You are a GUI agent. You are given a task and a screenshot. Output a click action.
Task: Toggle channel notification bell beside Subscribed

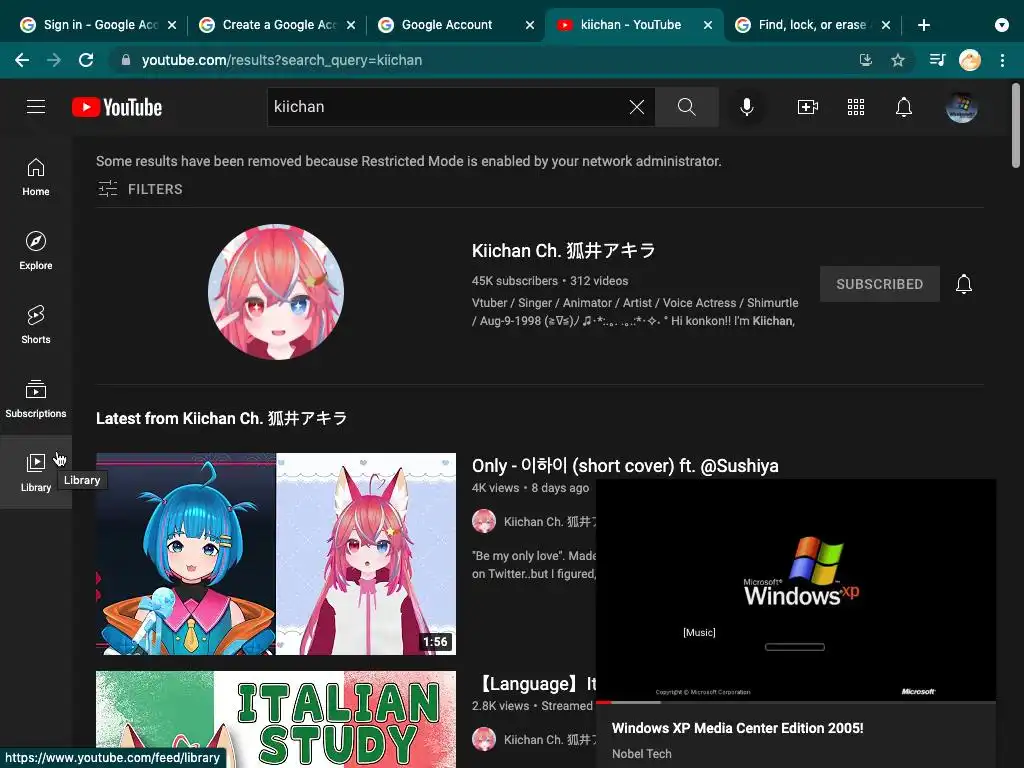(964, 284)
